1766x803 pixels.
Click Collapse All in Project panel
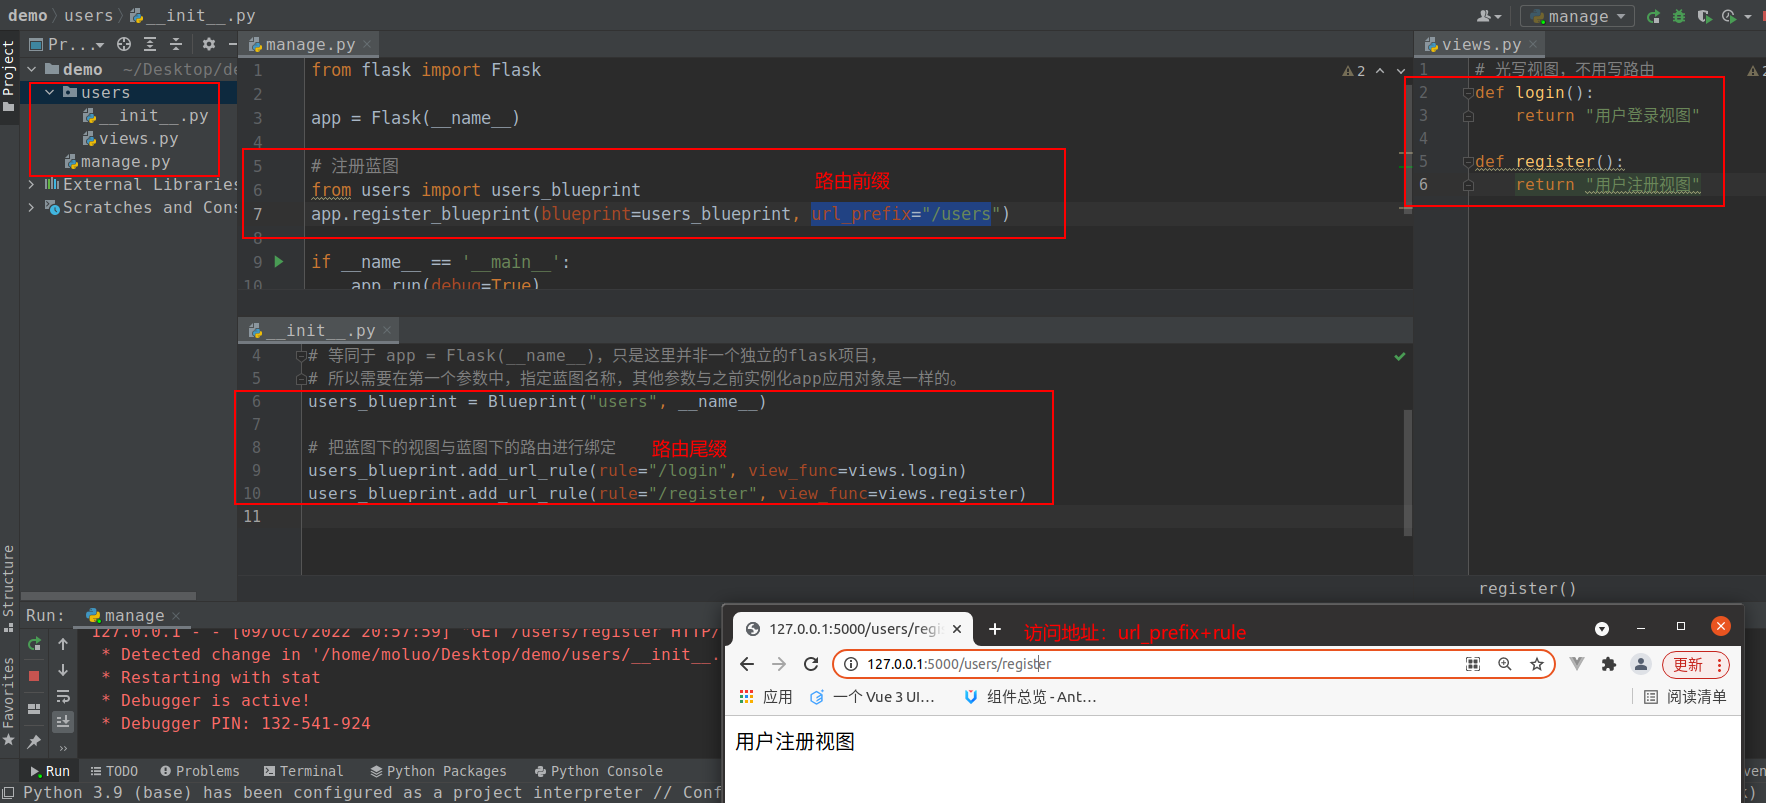point(176,44)
